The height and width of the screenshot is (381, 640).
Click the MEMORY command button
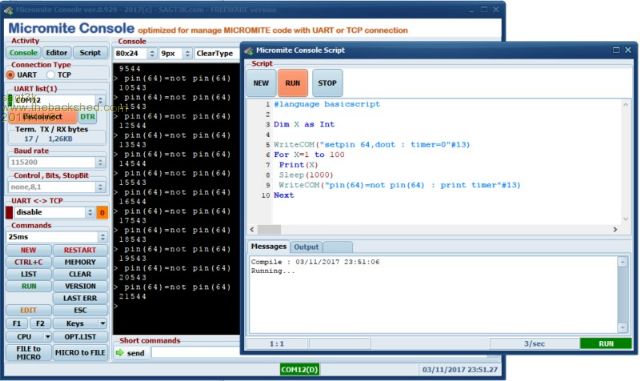(x=80, y=262)
